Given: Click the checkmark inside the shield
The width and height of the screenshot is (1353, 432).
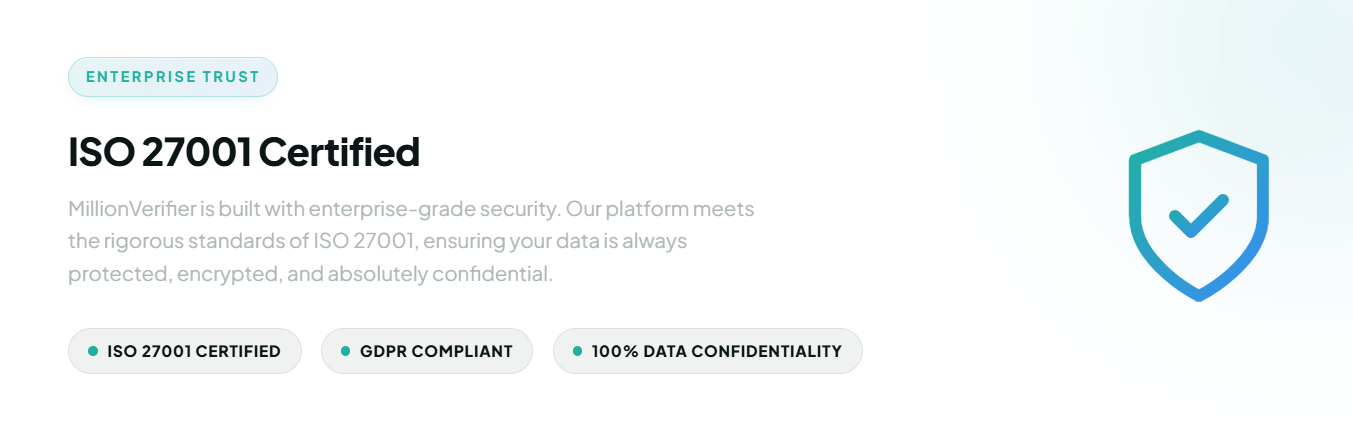Looking at the screenshot, I should [1198, 215].
